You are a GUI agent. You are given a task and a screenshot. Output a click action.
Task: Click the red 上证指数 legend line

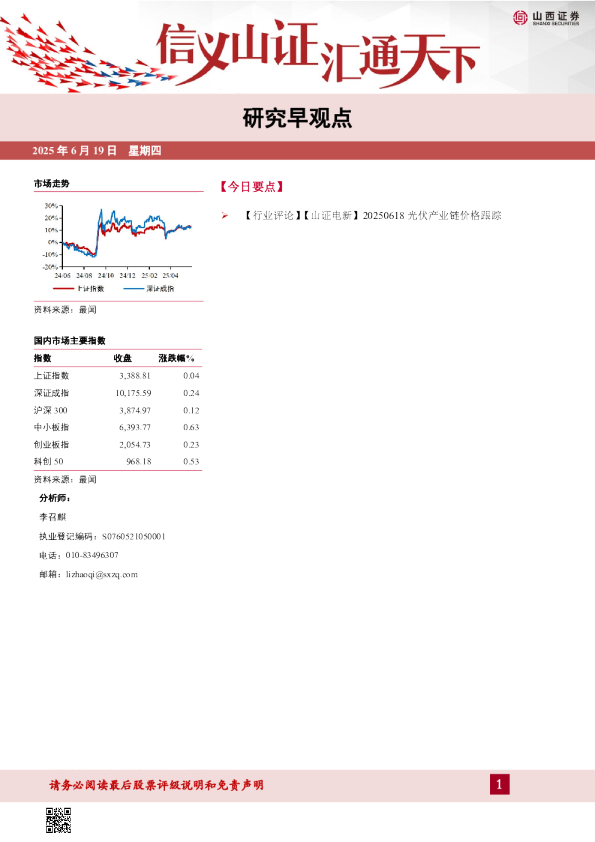tap(63, 289)
